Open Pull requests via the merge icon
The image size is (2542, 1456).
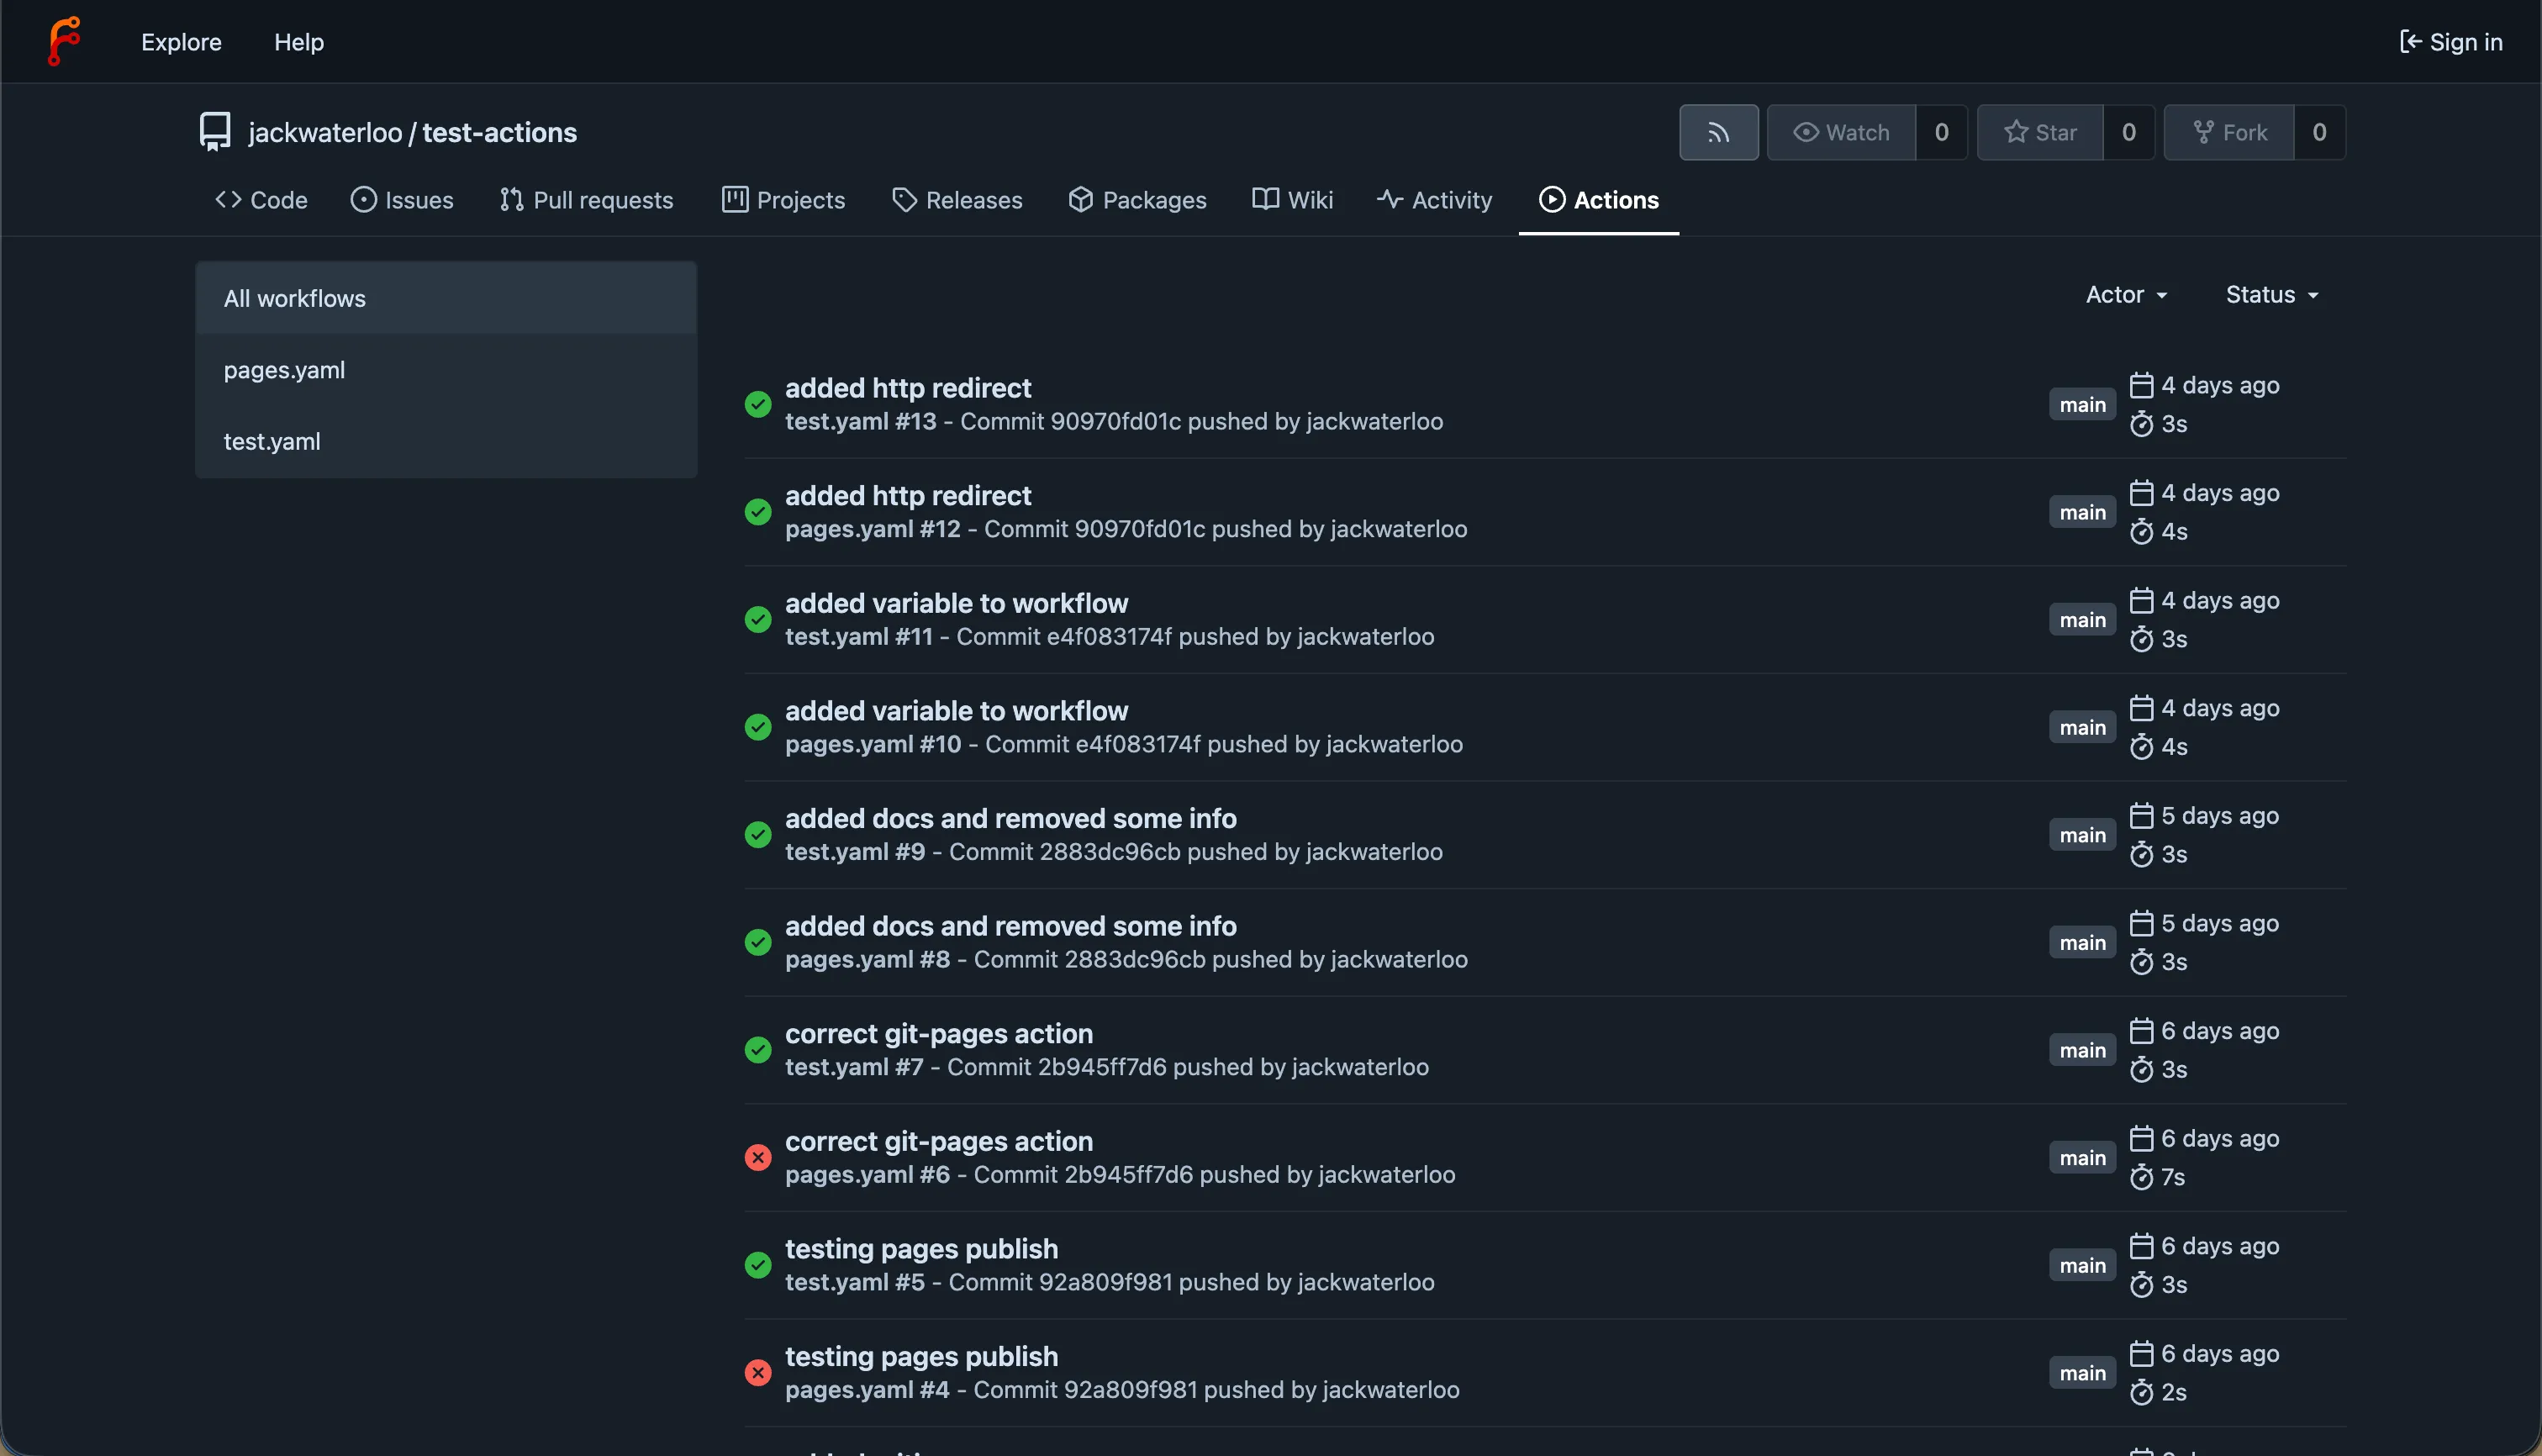(x=586, y=200)
